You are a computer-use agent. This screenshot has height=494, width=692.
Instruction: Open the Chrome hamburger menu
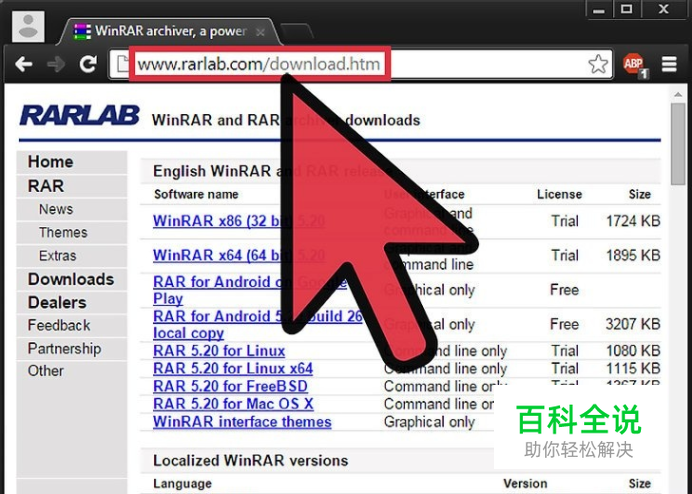point(669,64)
